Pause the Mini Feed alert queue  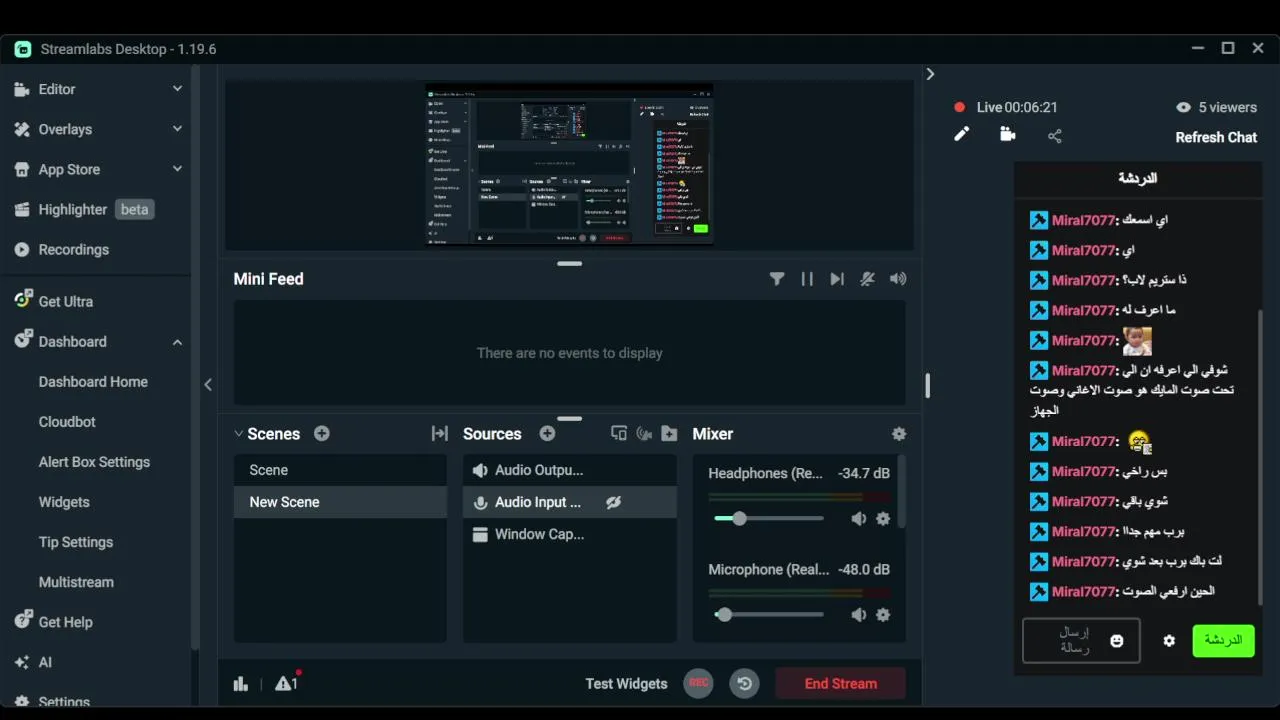click(807, 279)
